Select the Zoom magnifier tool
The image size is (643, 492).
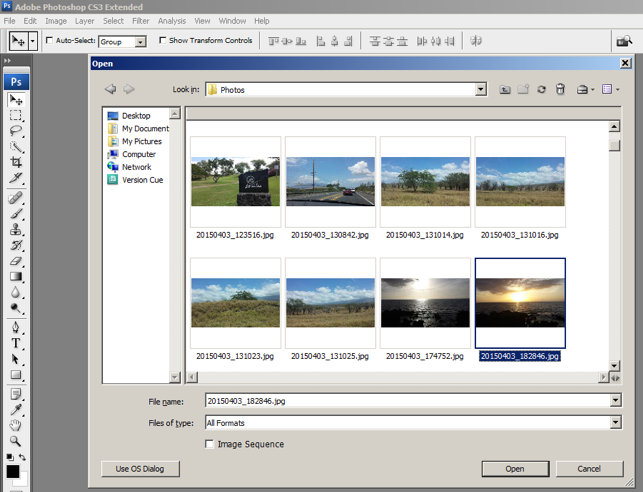[x=16, y=440]
